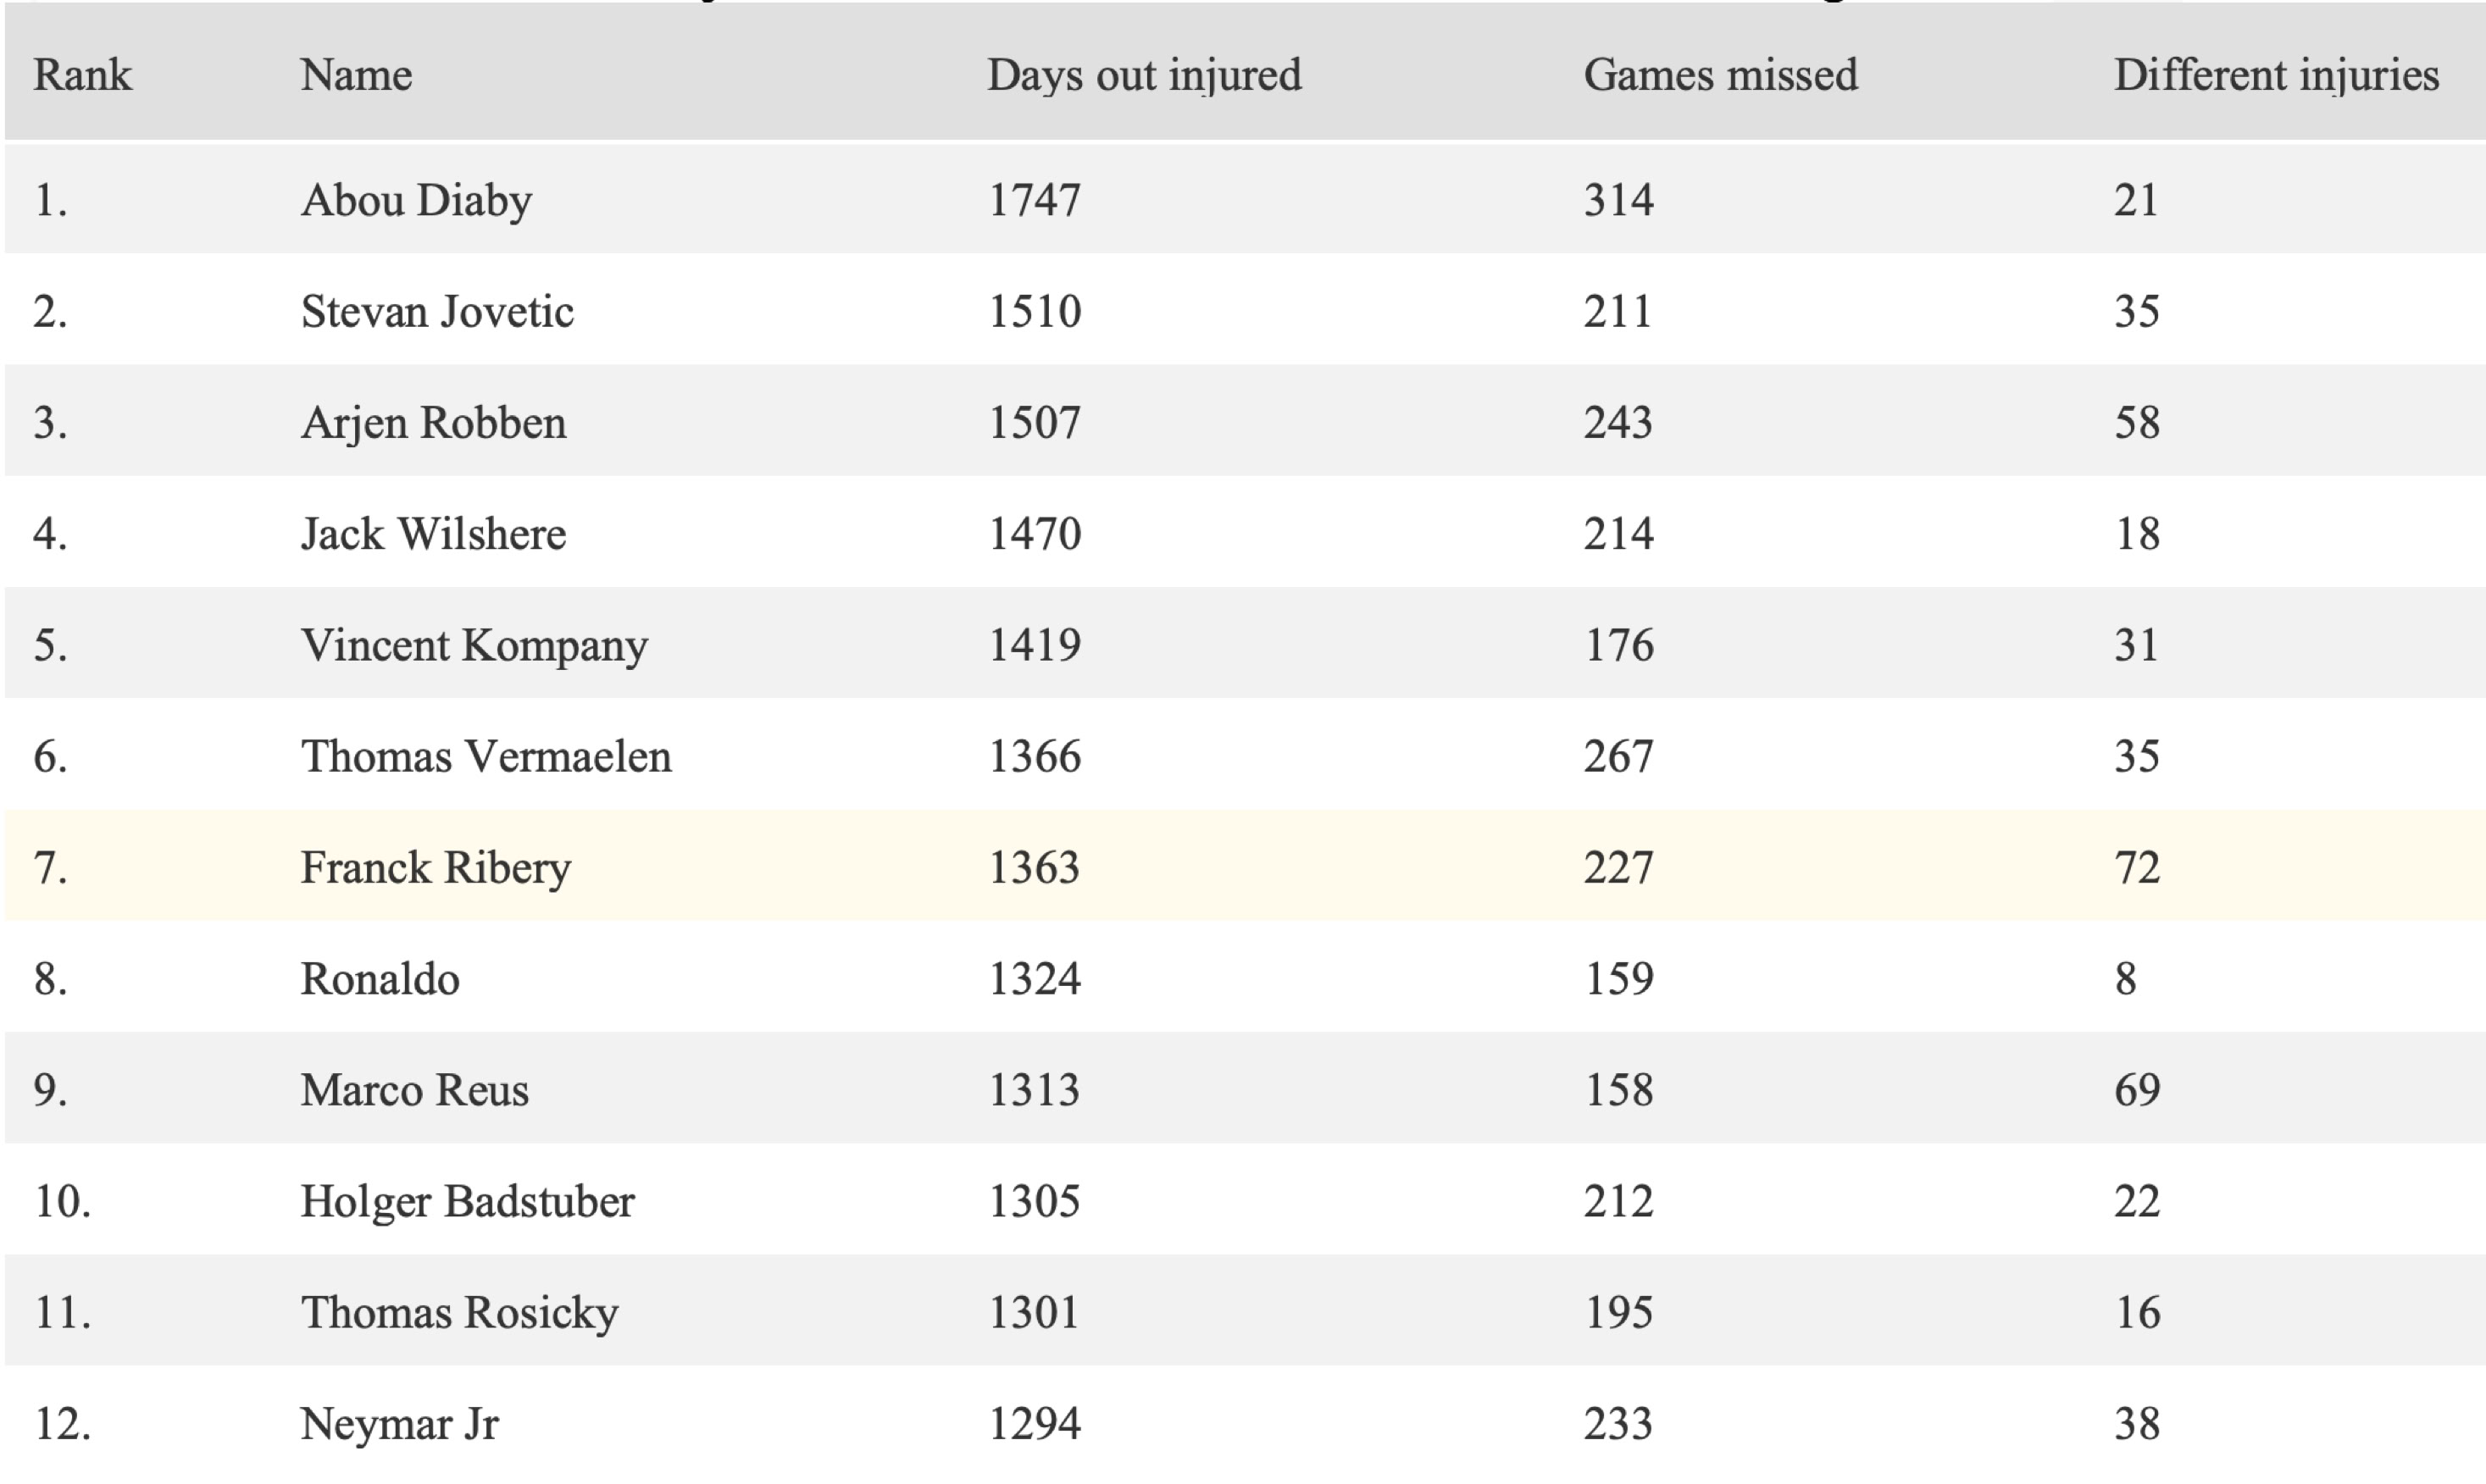The image size is (2486, 1484).
Task: Click the 1747 days out injured value
Action: 1034,200
